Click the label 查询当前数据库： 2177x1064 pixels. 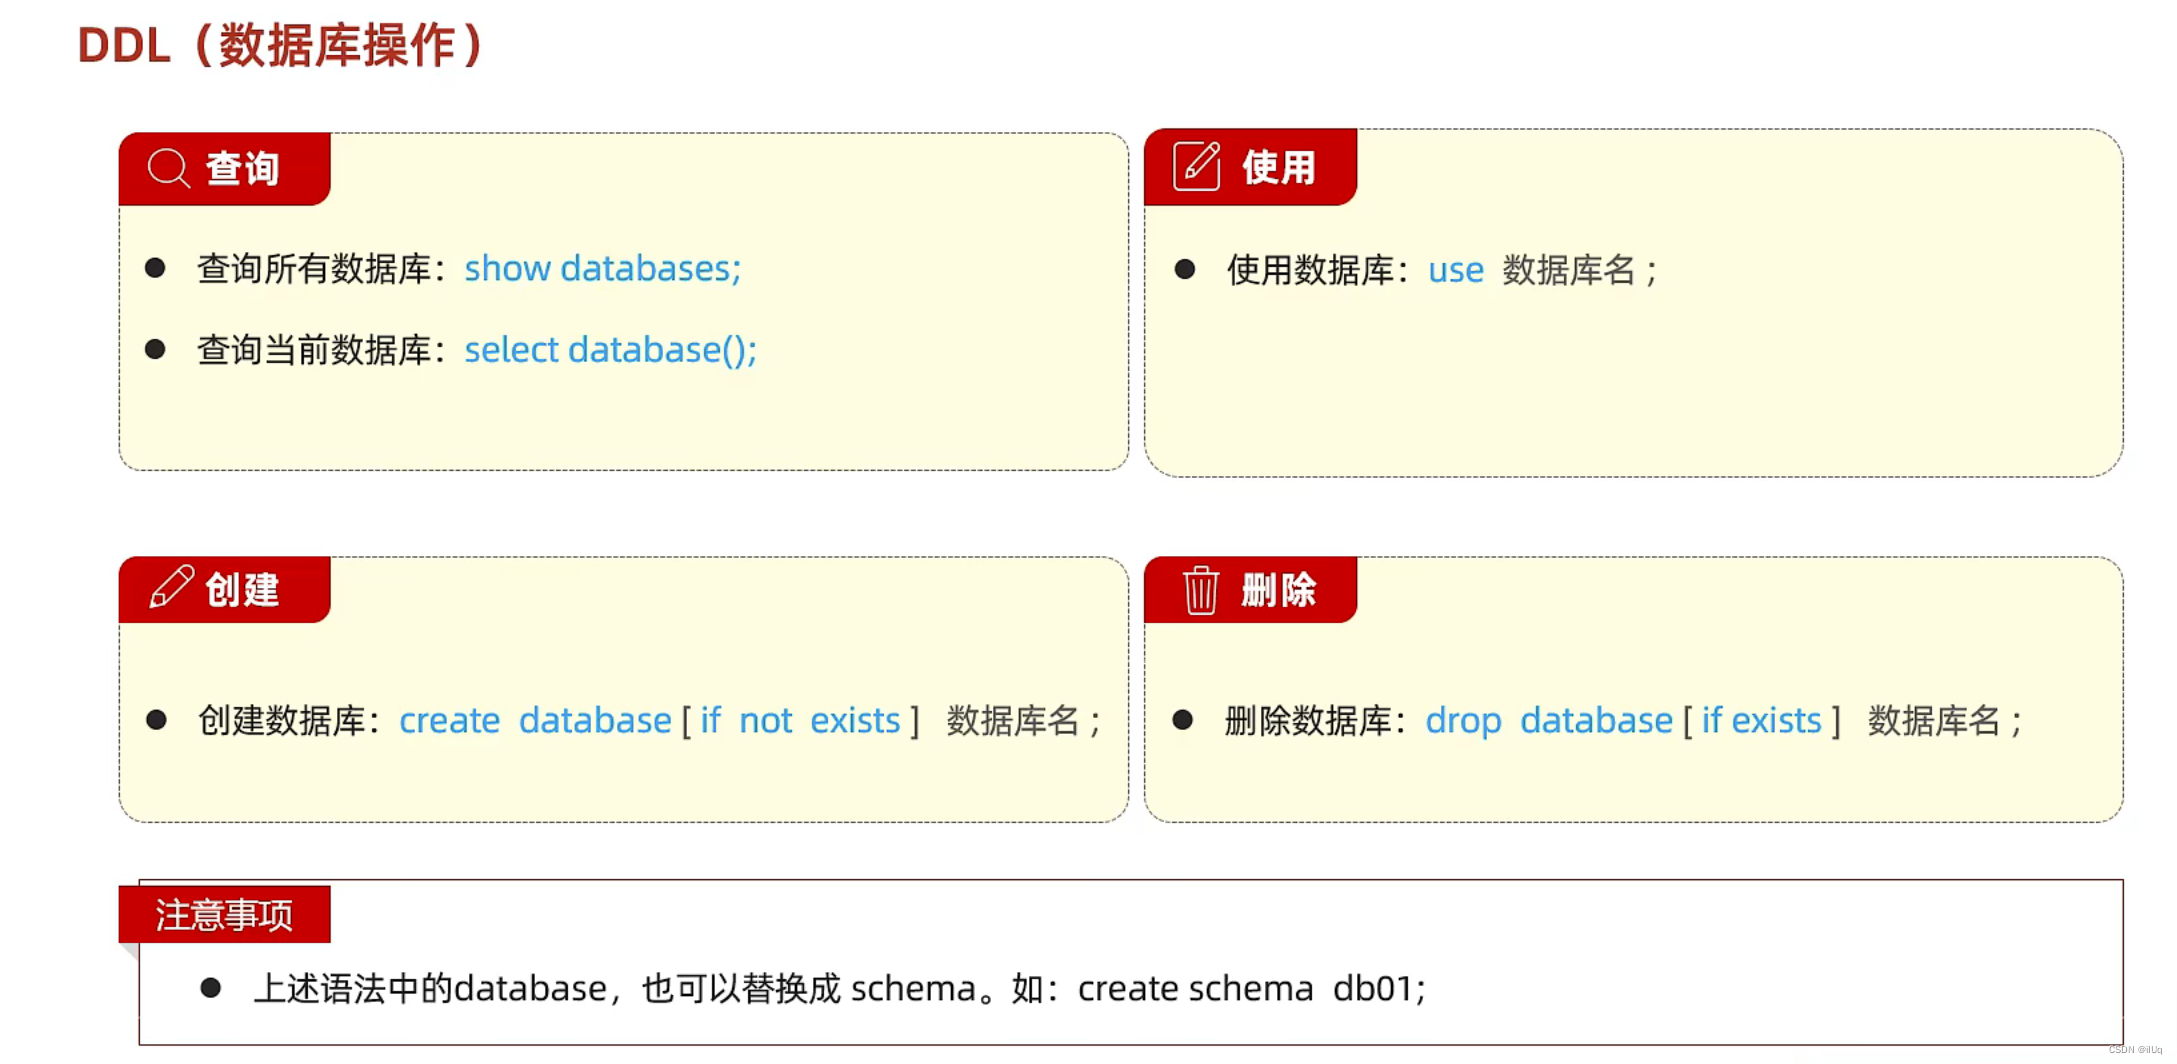(322, 350)
